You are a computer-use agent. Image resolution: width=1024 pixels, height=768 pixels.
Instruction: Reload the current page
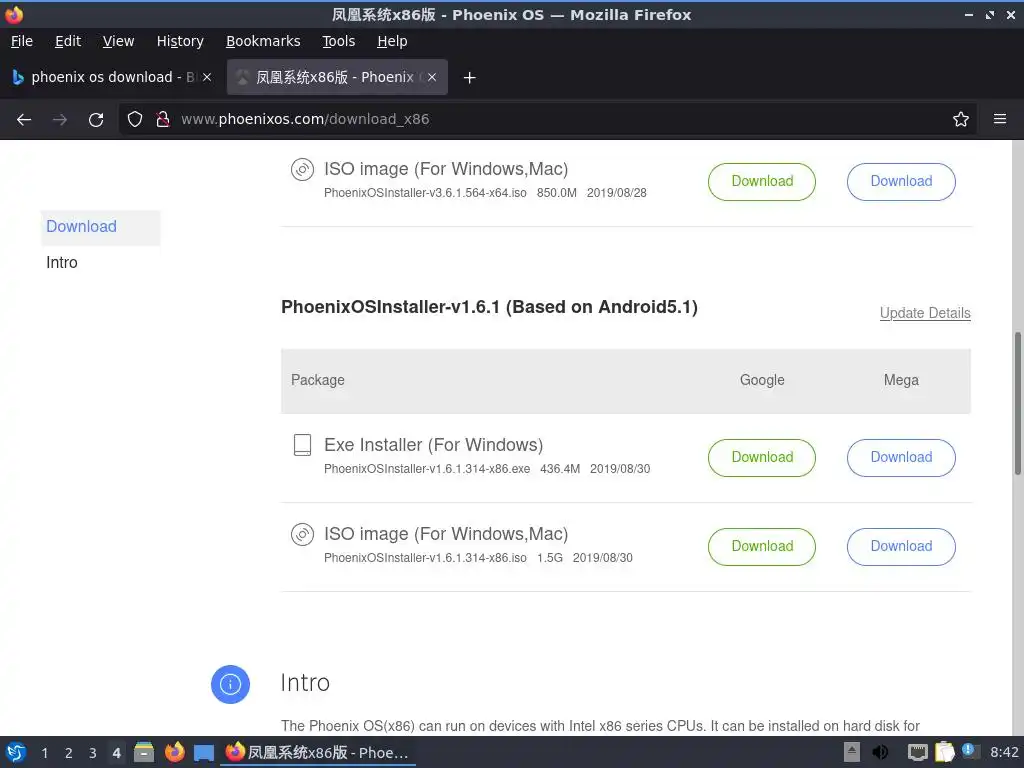pos(96,120)
